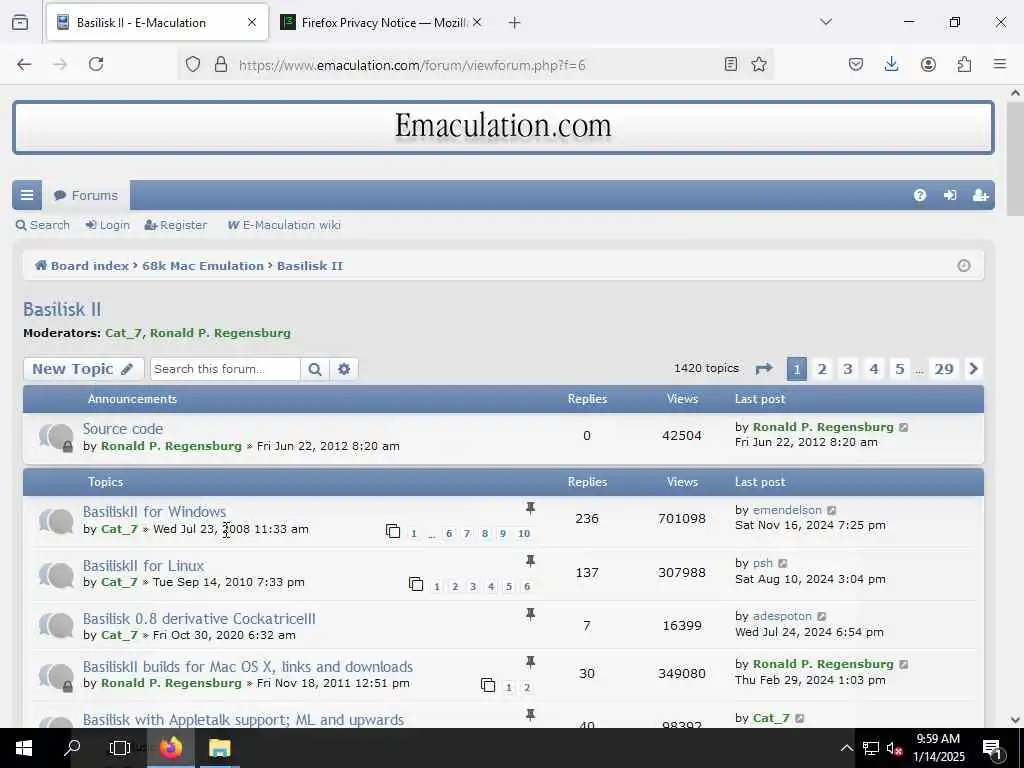Click the Search link under navbar

(43, 225)
